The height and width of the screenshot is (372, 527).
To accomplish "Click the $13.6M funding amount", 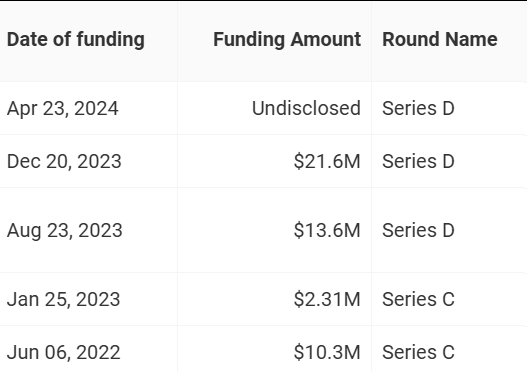I will point(327,230).
